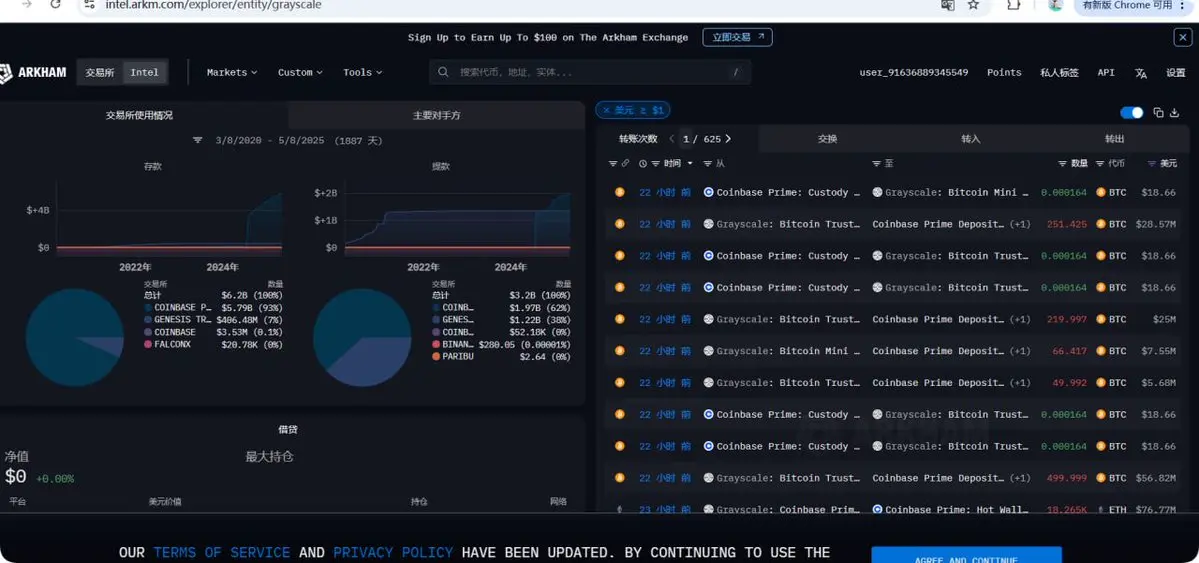Switch to 交易所 mode
The image size is (1199, 563).
[100, 73]
